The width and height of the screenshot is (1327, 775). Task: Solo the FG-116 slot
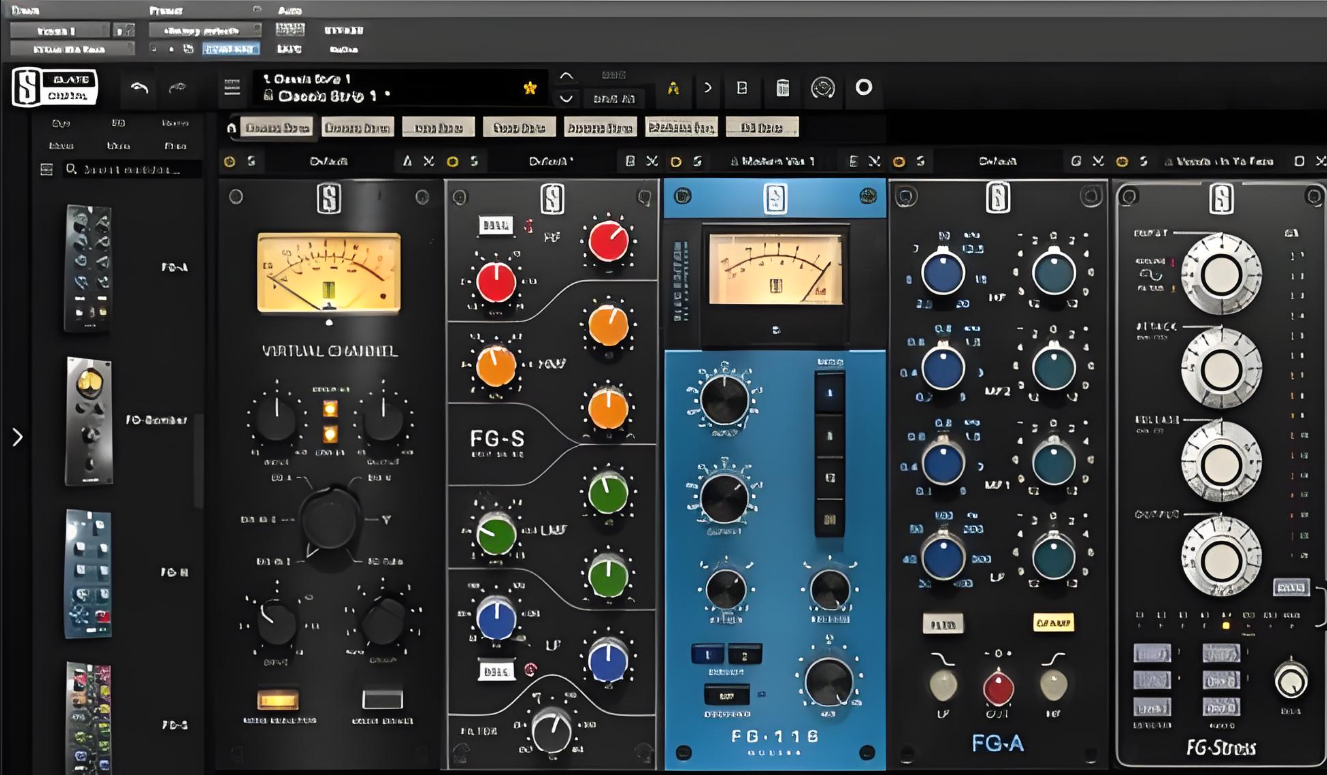point(697,161)
